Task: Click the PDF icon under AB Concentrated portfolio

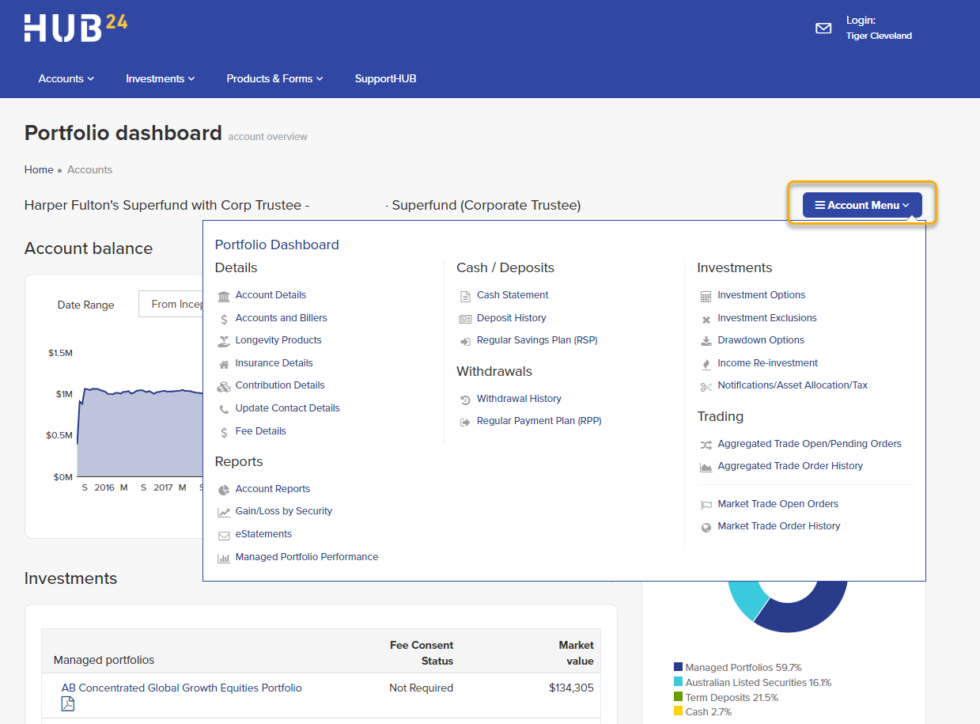Action: 68,704
